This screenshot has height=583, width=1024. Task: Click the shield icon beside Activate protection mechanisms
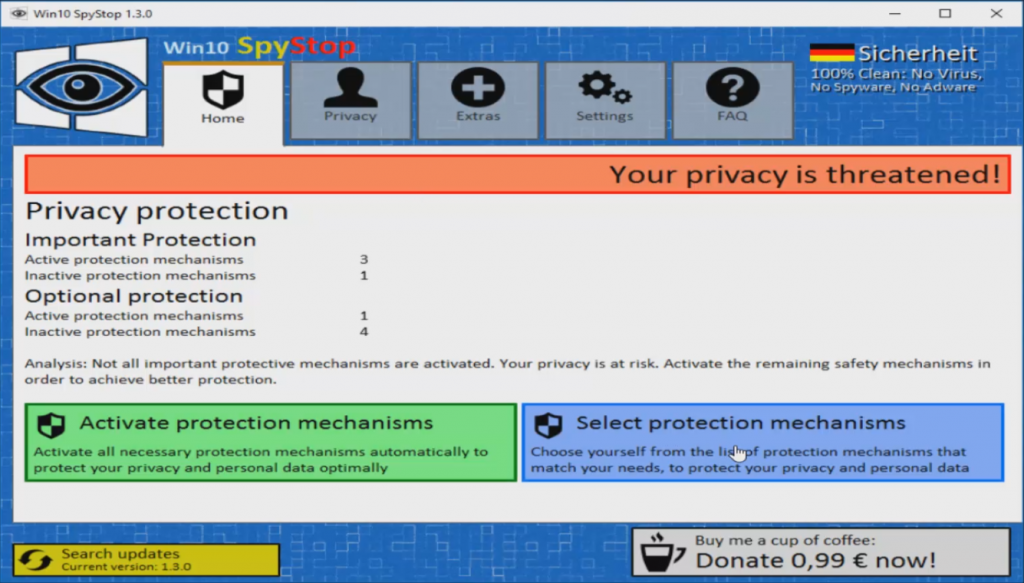pos(51,425)
